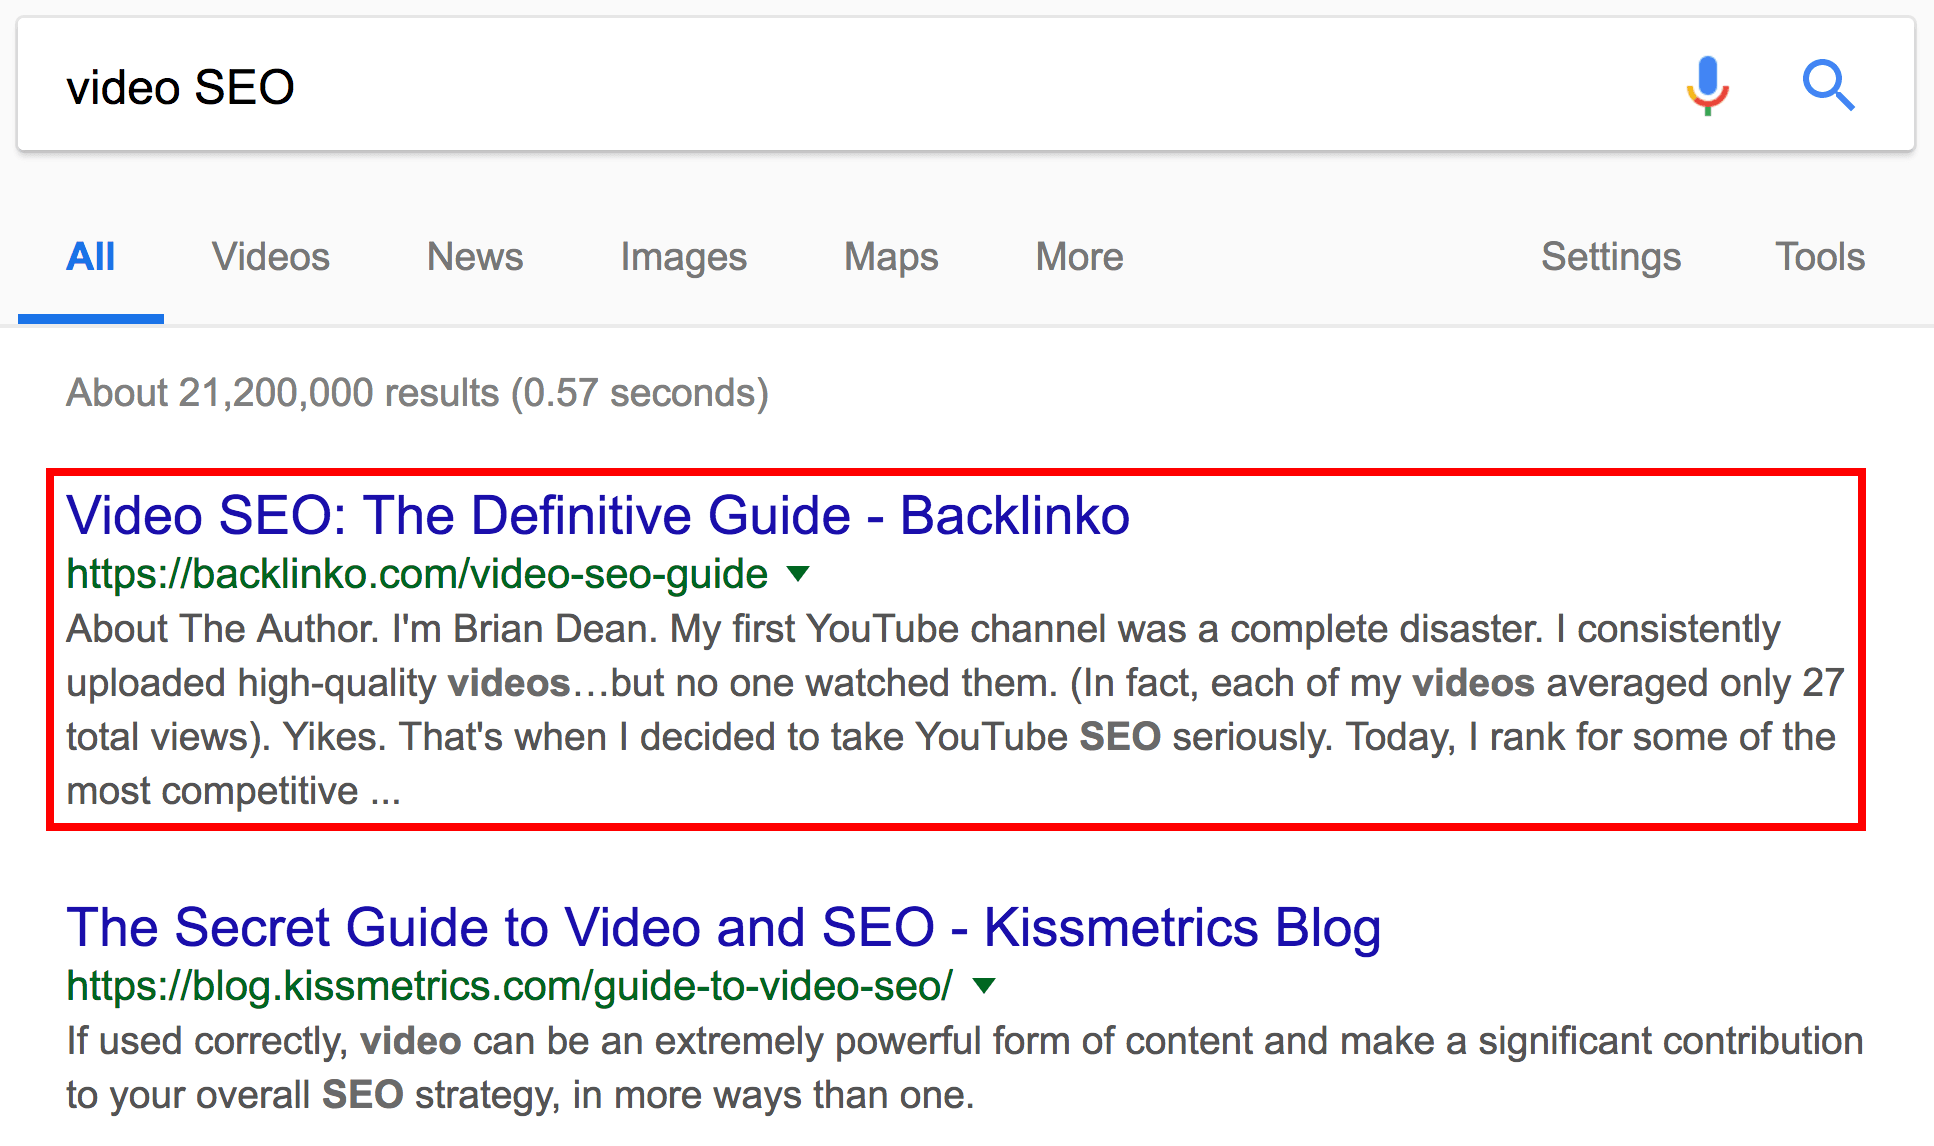Switch to the Videos tab
The height and width of the screenshot is (1146, 1934).
(x=271, y=257)
